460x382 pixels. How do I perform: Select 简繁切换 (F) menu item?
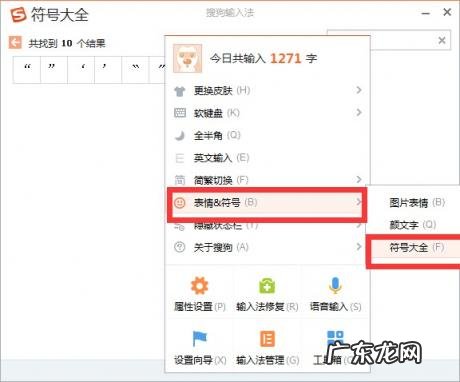(268, 180)
